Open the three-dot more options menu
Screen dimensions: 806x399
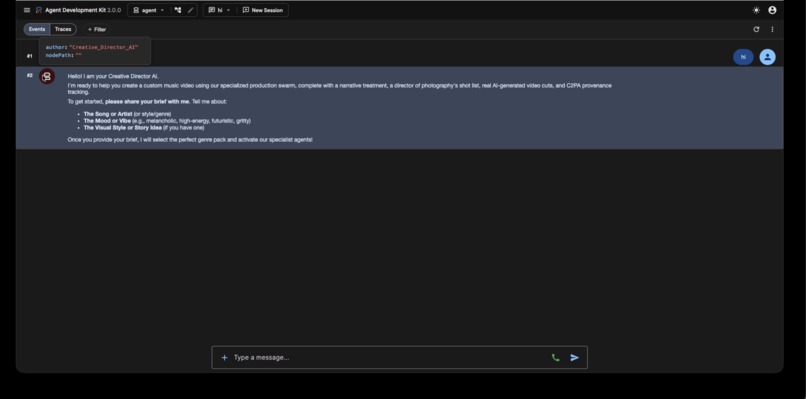pyautogui.click(x=772, y=29)
